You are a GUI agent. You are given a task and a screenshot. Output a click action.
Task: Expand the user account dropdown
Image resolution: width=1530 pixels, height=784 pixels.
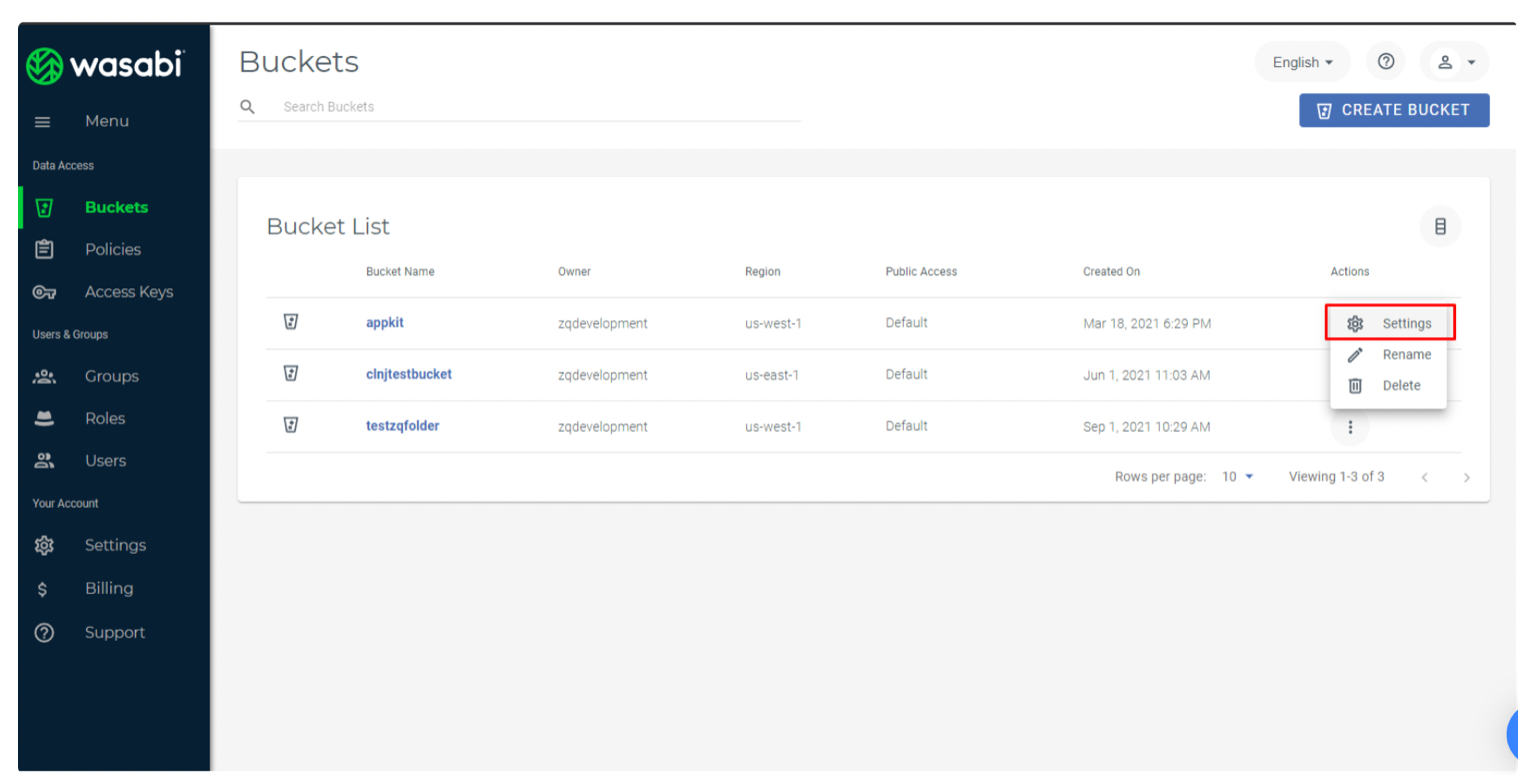[1455, 62]
